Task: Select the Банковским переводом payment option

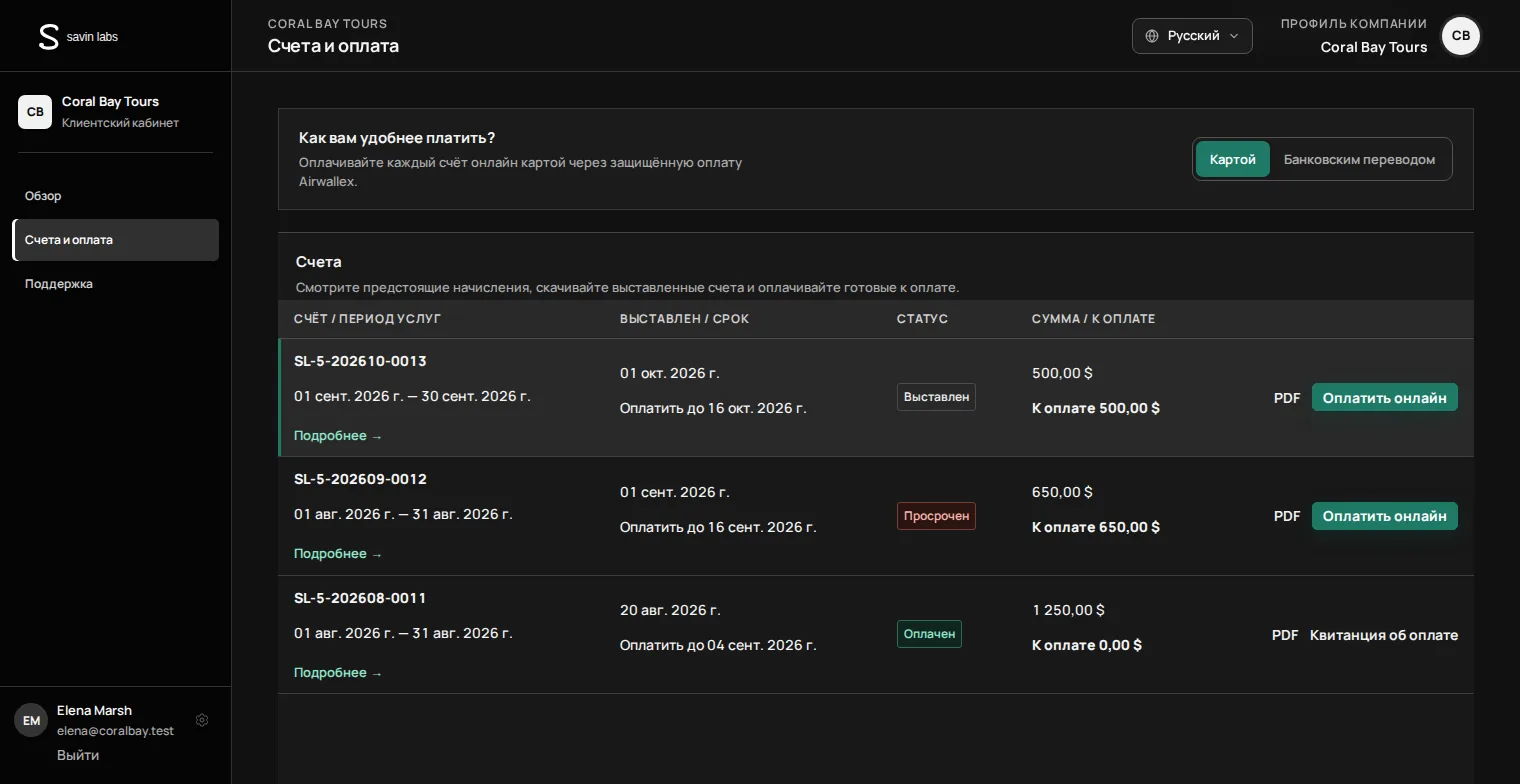Action: [1359, 160]
